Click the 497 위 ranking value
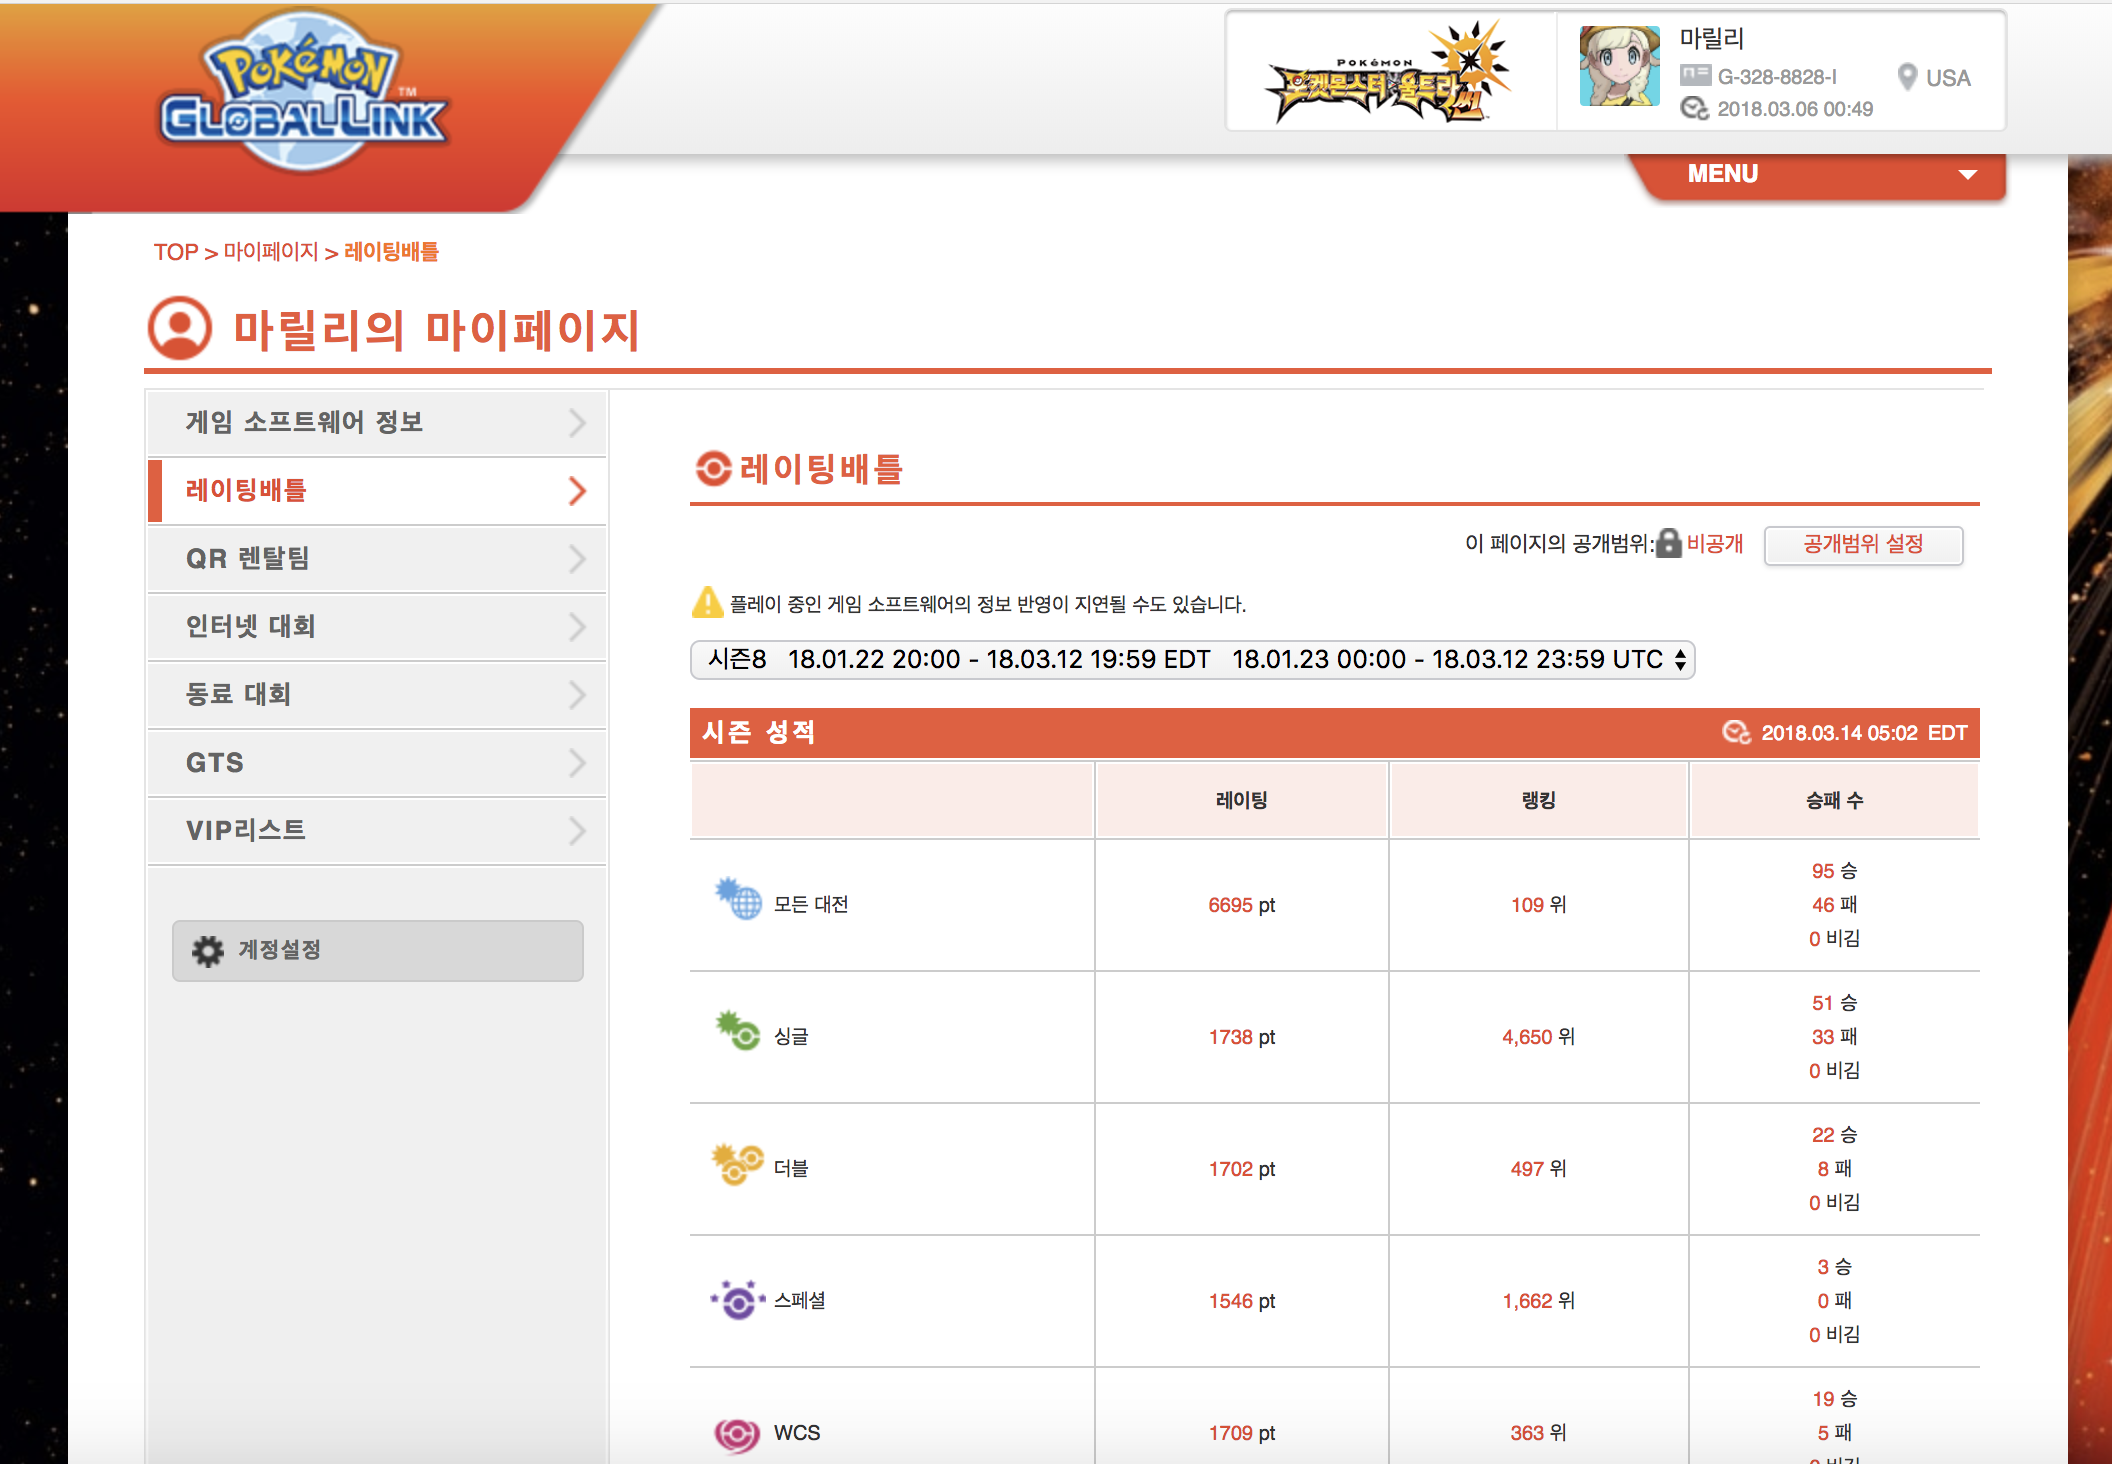Screen dimensions: 2112x1464 pos(1538,1169)
